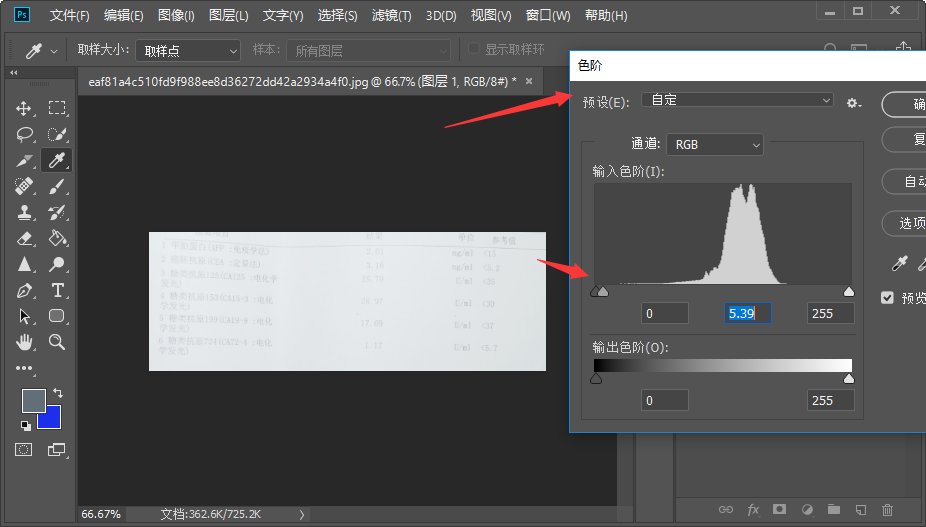Select the Zoom magnifier tool
The width and height of the screenshot is (926, 527).
(57, 342)
